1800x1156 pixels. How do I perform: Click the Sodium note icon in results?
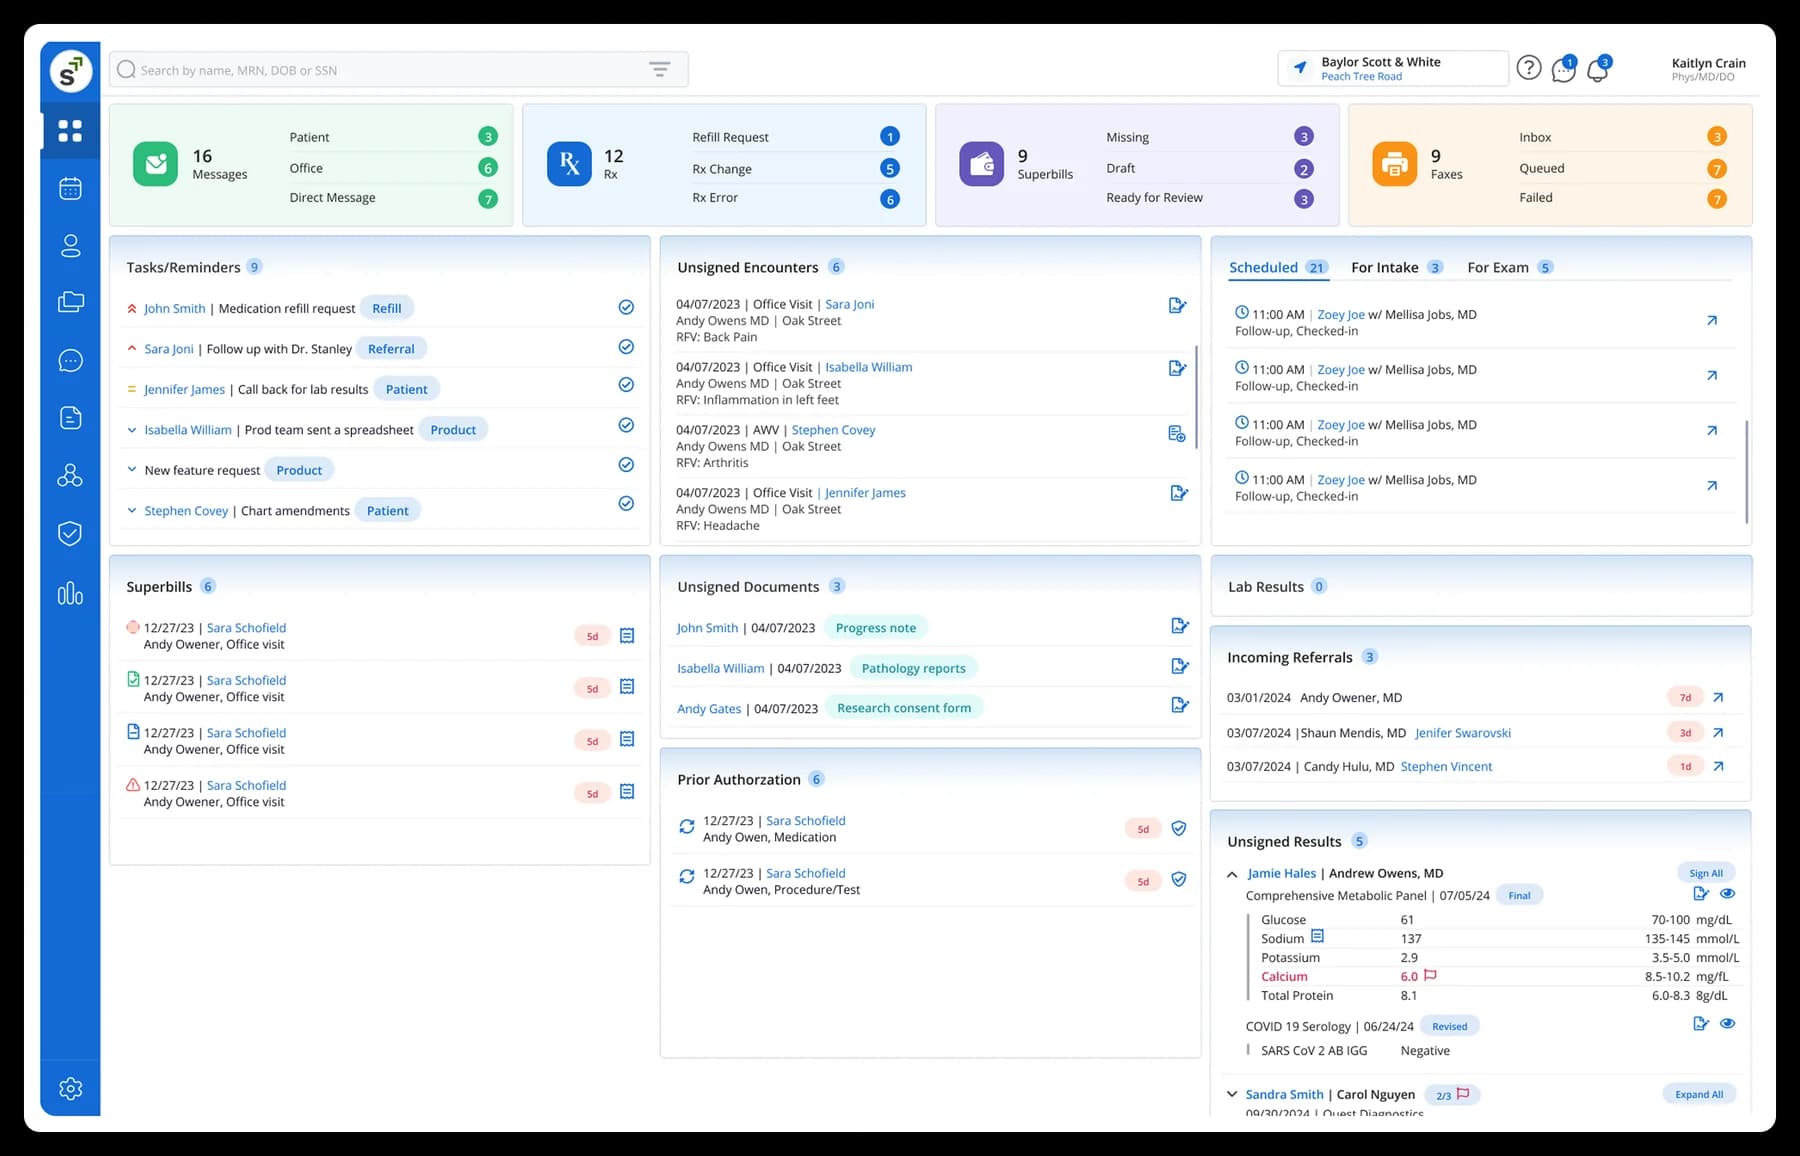coord(1317,937)
